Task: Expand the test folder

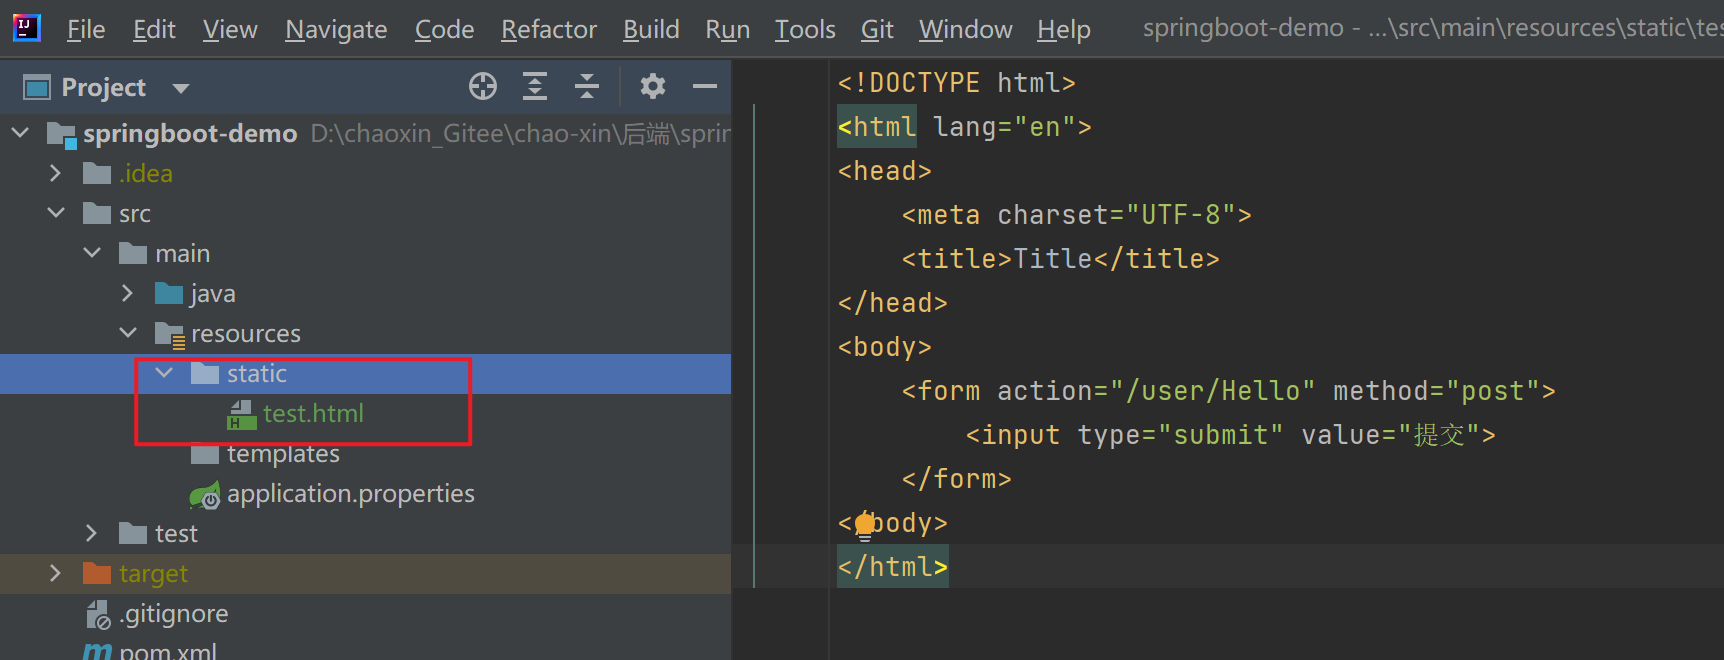Action: (92, 533)
